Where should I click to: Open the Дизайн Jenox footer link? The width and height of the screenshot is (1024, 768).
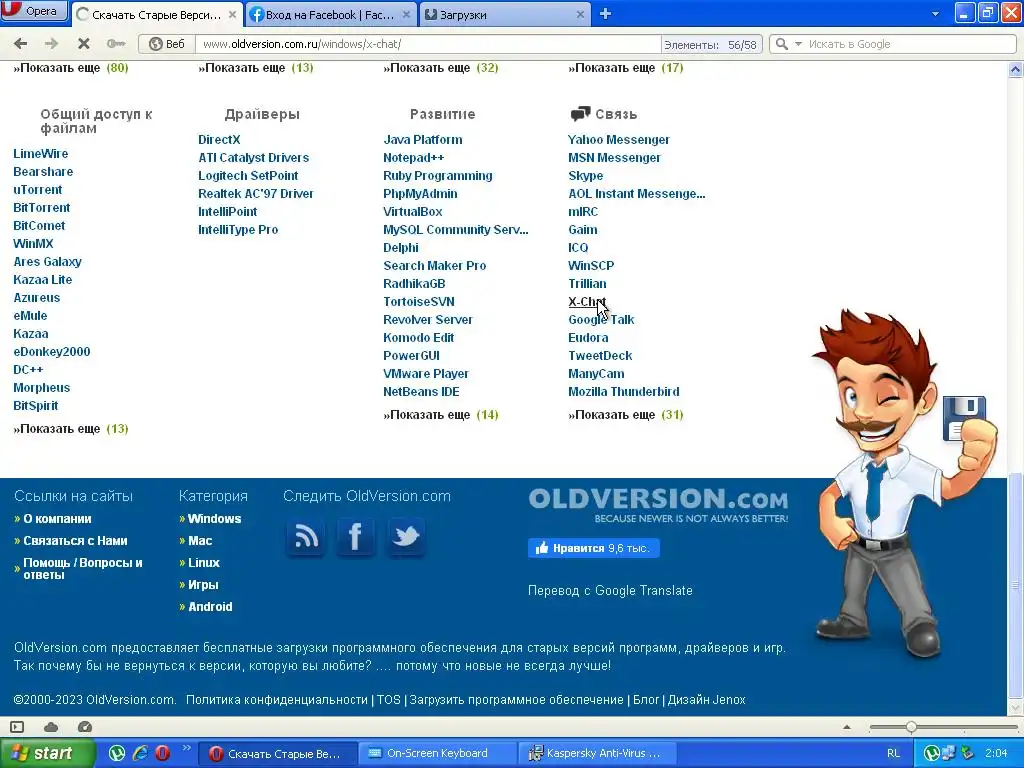(x=707, y=699)
